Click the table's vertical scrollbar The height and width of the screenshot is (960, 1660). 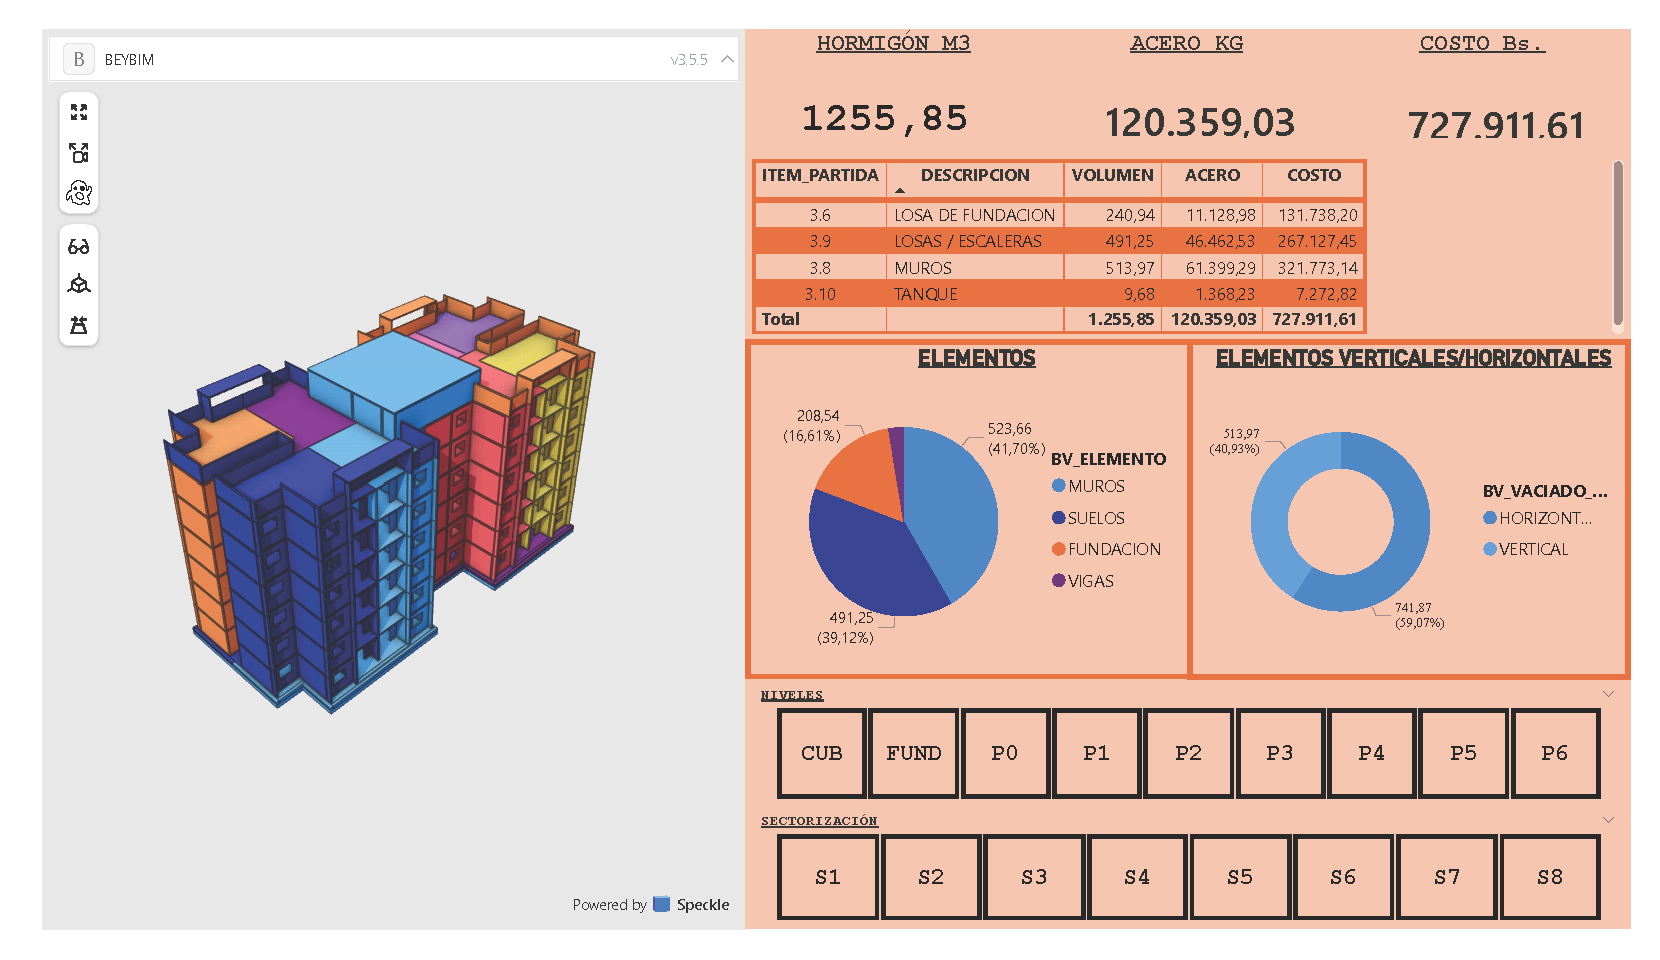tap(1618, 244)
